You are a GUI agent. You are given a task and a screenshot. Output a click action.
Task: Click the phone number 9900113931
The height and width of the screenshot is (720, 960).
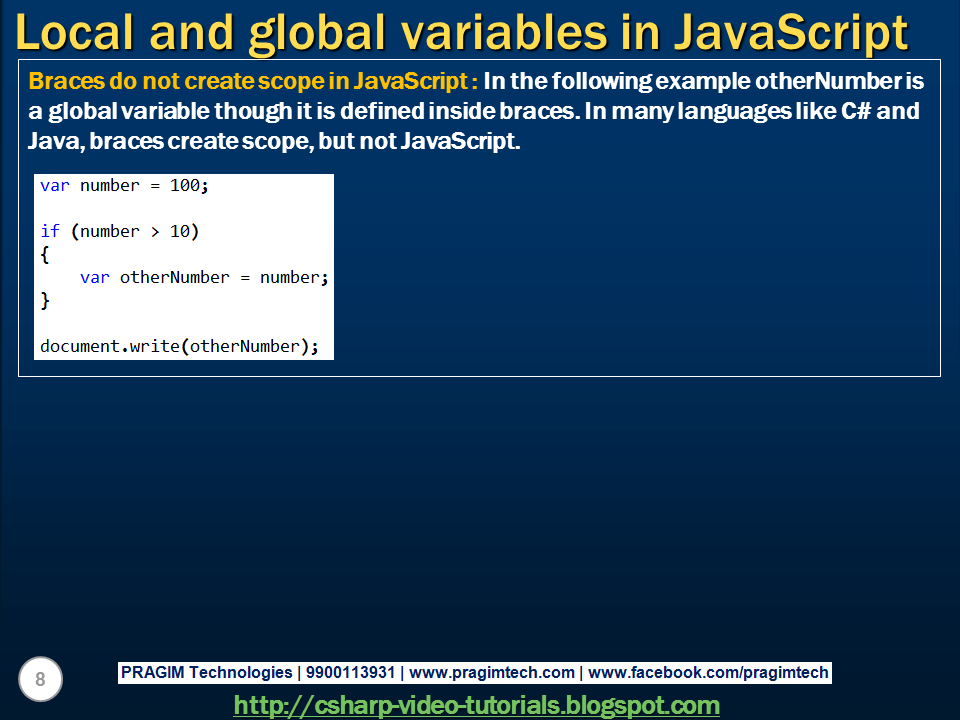(x=350, y=672)
